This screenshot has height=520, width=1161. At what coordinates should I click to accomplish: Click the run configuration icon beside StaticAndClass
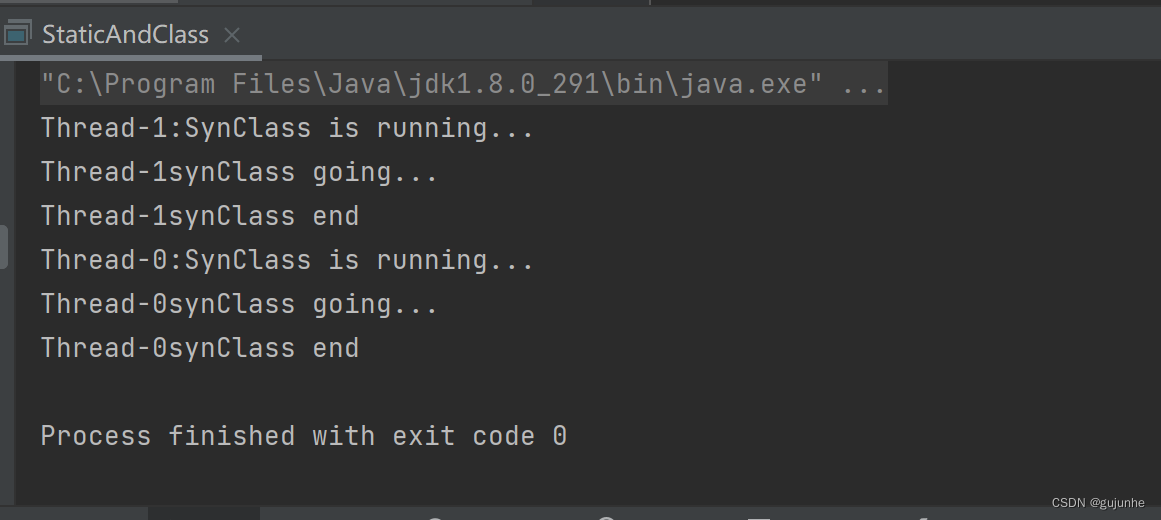tap(16, 34)
